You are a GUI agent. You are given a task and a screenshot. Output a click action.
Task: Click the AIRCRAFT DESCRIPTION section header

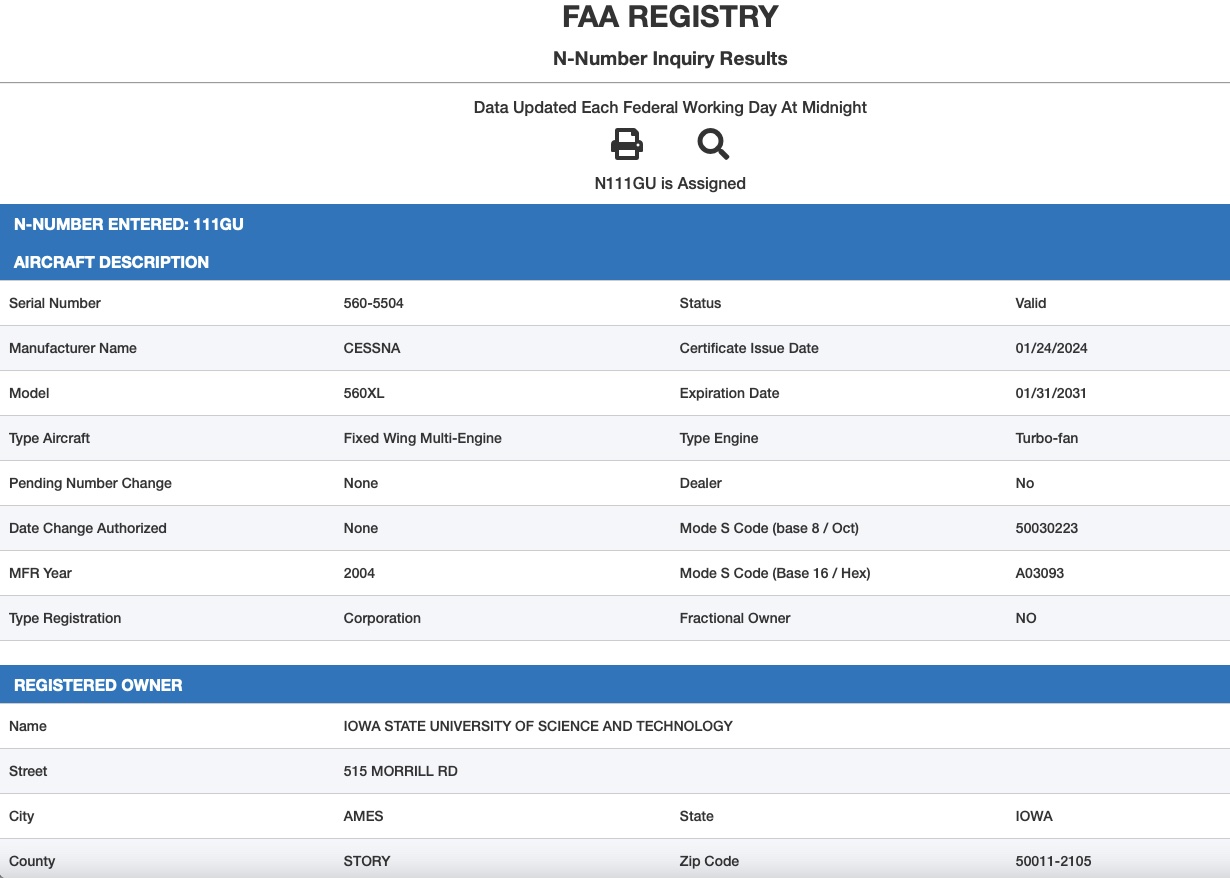point(111,262)
